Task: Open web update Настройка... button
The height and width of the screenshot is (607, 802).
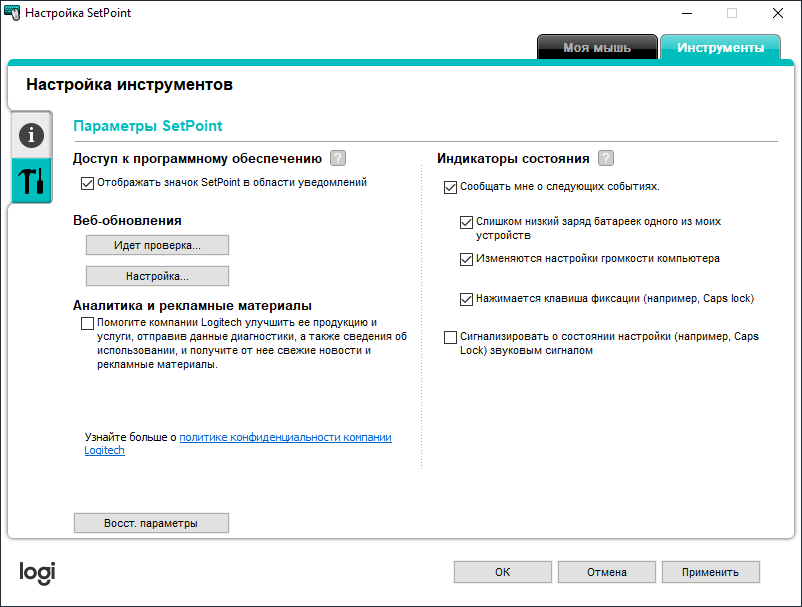Action: [x=157, y=276]
